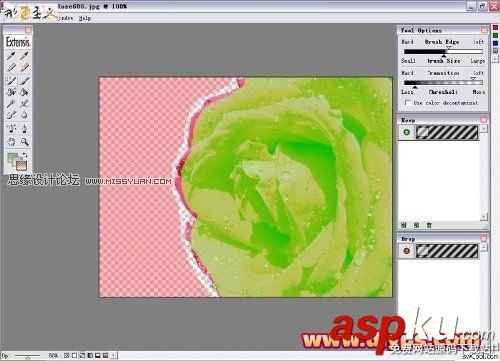Select the Magic Fill tool
The height and width of the screenshot is (361, 500).
coord(11,92)
